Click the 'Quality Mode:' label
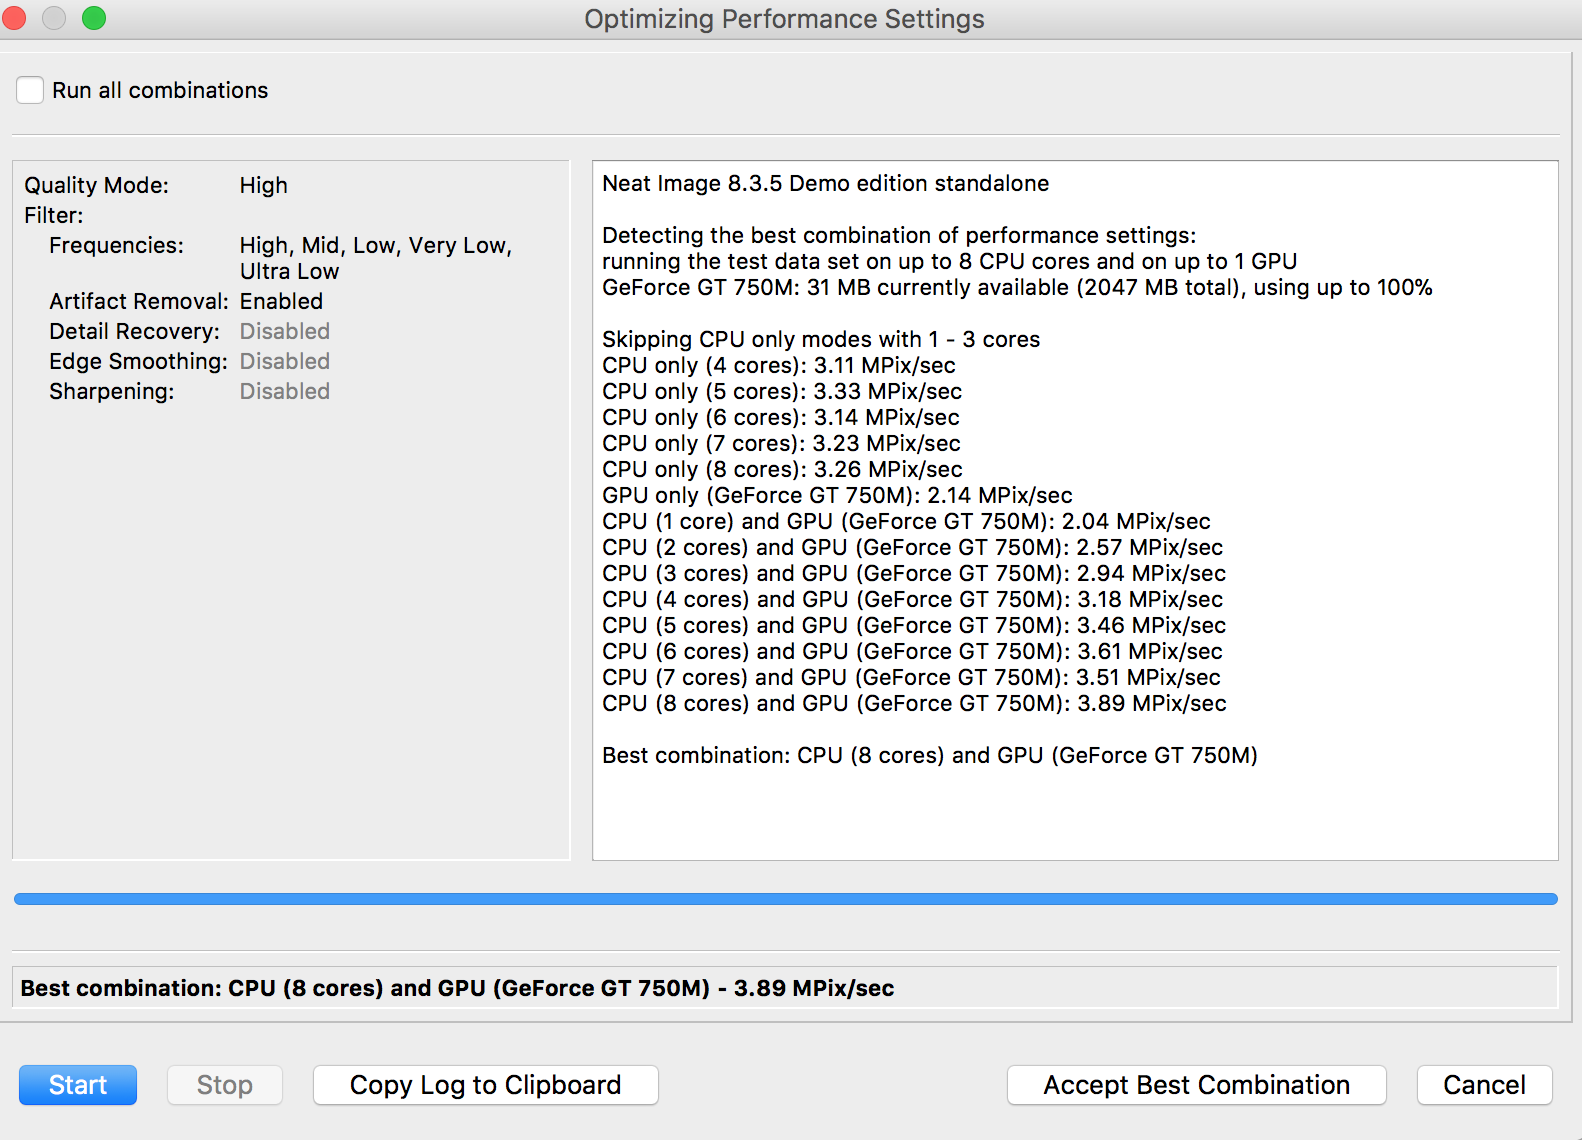 click(x=97, y=185)
